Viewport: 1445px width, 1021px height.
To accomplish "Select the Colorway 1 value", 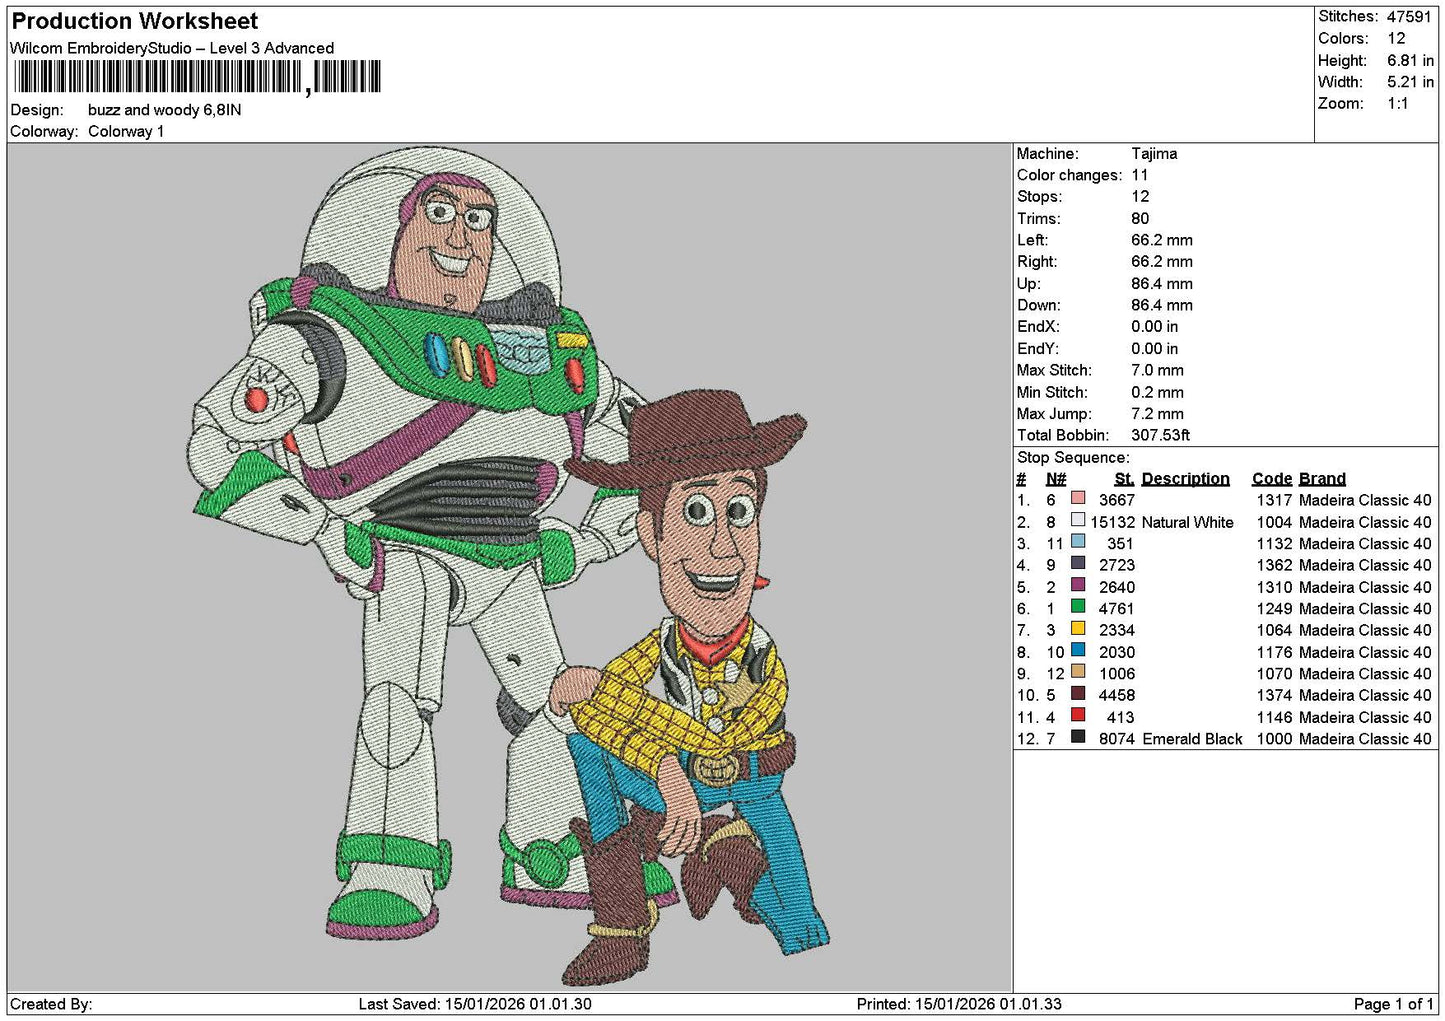I will coord(126,131).
